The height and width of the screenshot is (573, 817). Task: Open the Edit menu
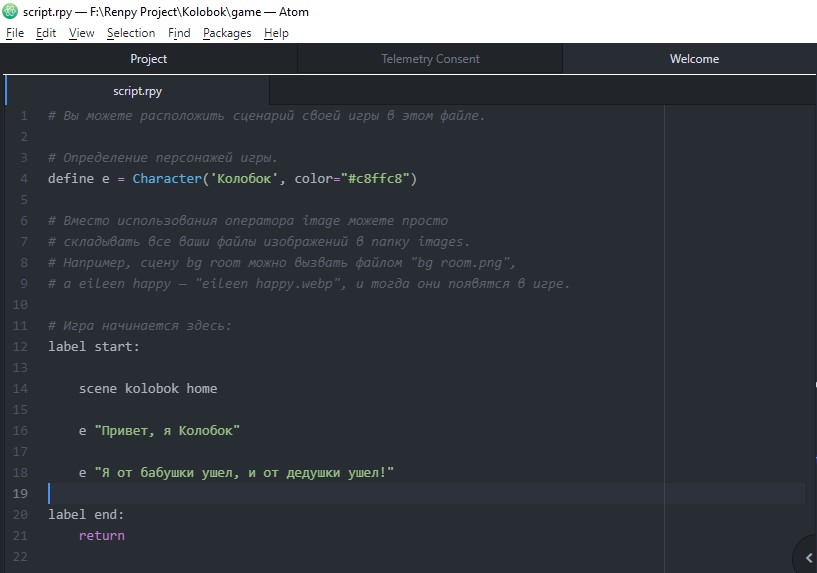(x=46, y=33)
